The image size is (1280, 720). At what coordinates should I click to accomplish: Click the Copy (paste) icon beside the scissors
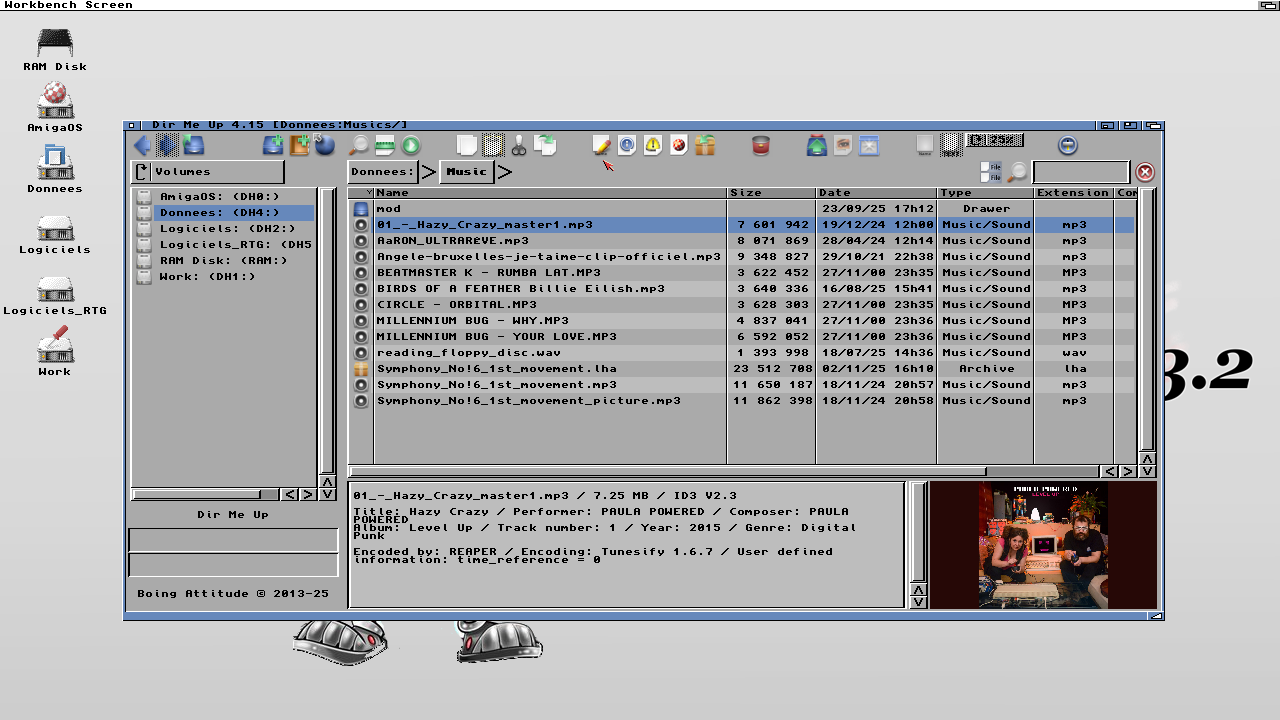tap(548, 145)
